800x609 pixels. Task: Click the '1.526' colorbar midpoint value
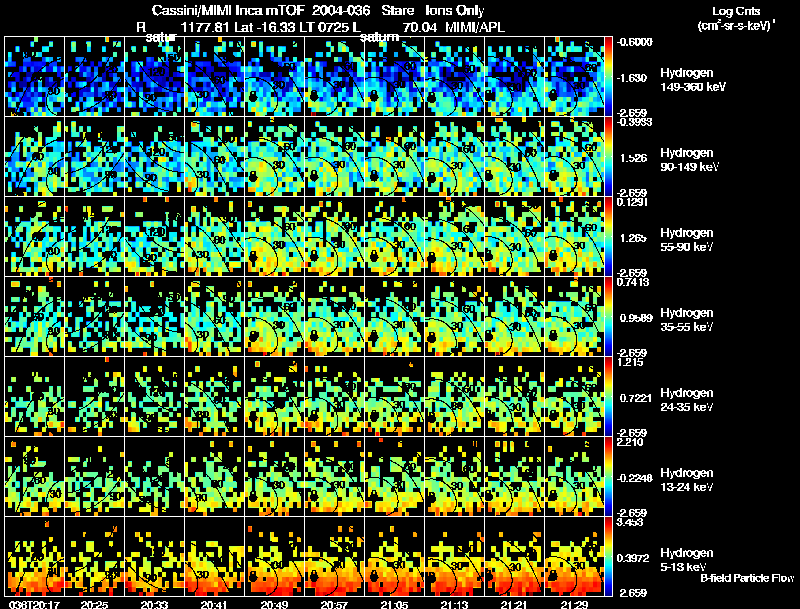634,158
